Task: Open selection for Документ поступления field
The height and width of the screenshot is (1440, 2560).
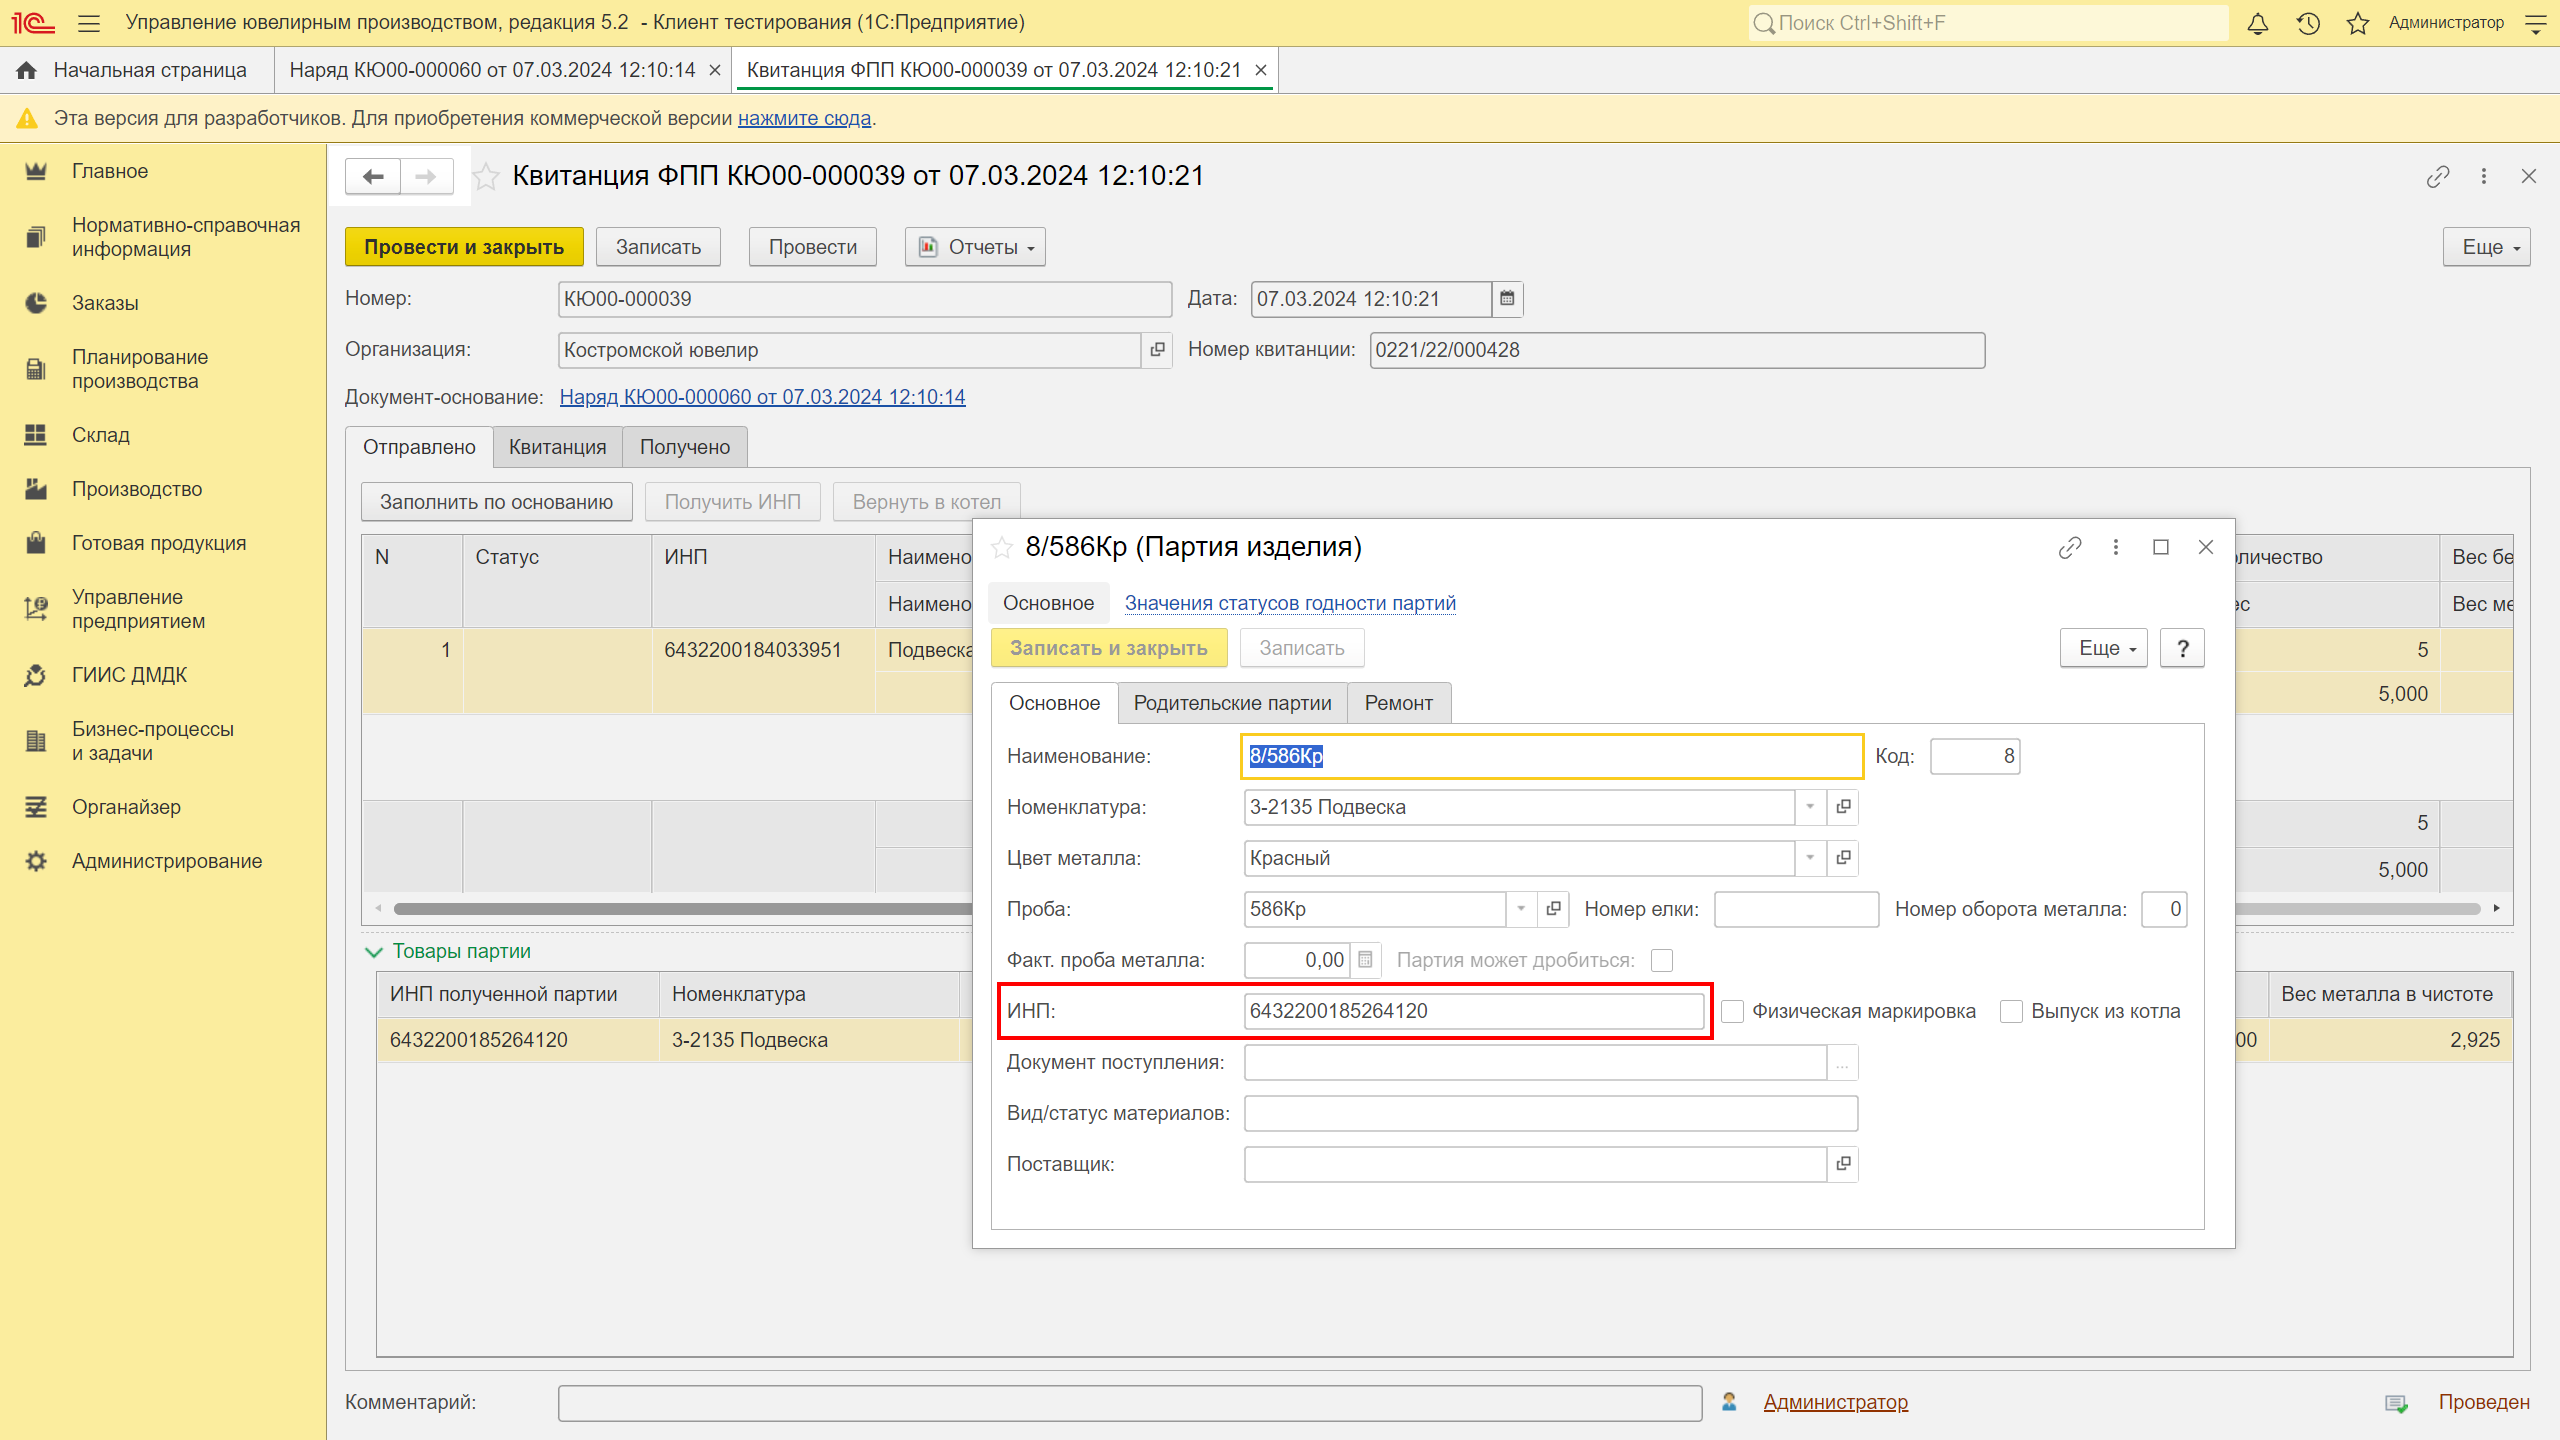Action: click(x=1842, y=1062)
